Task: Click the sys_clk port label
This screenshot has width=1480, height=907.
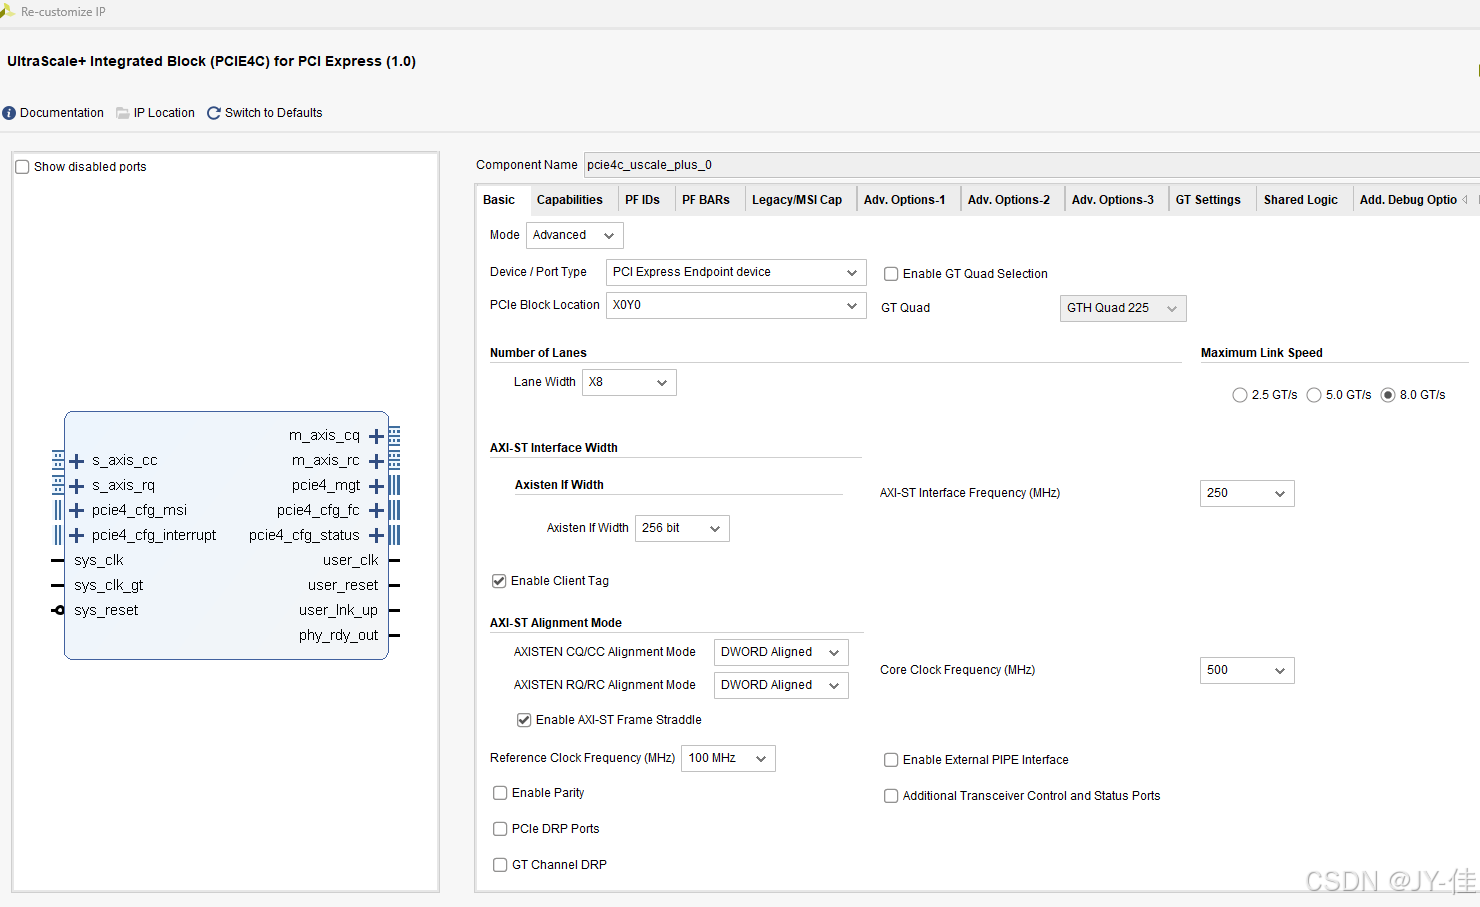Action: [99, 561]
